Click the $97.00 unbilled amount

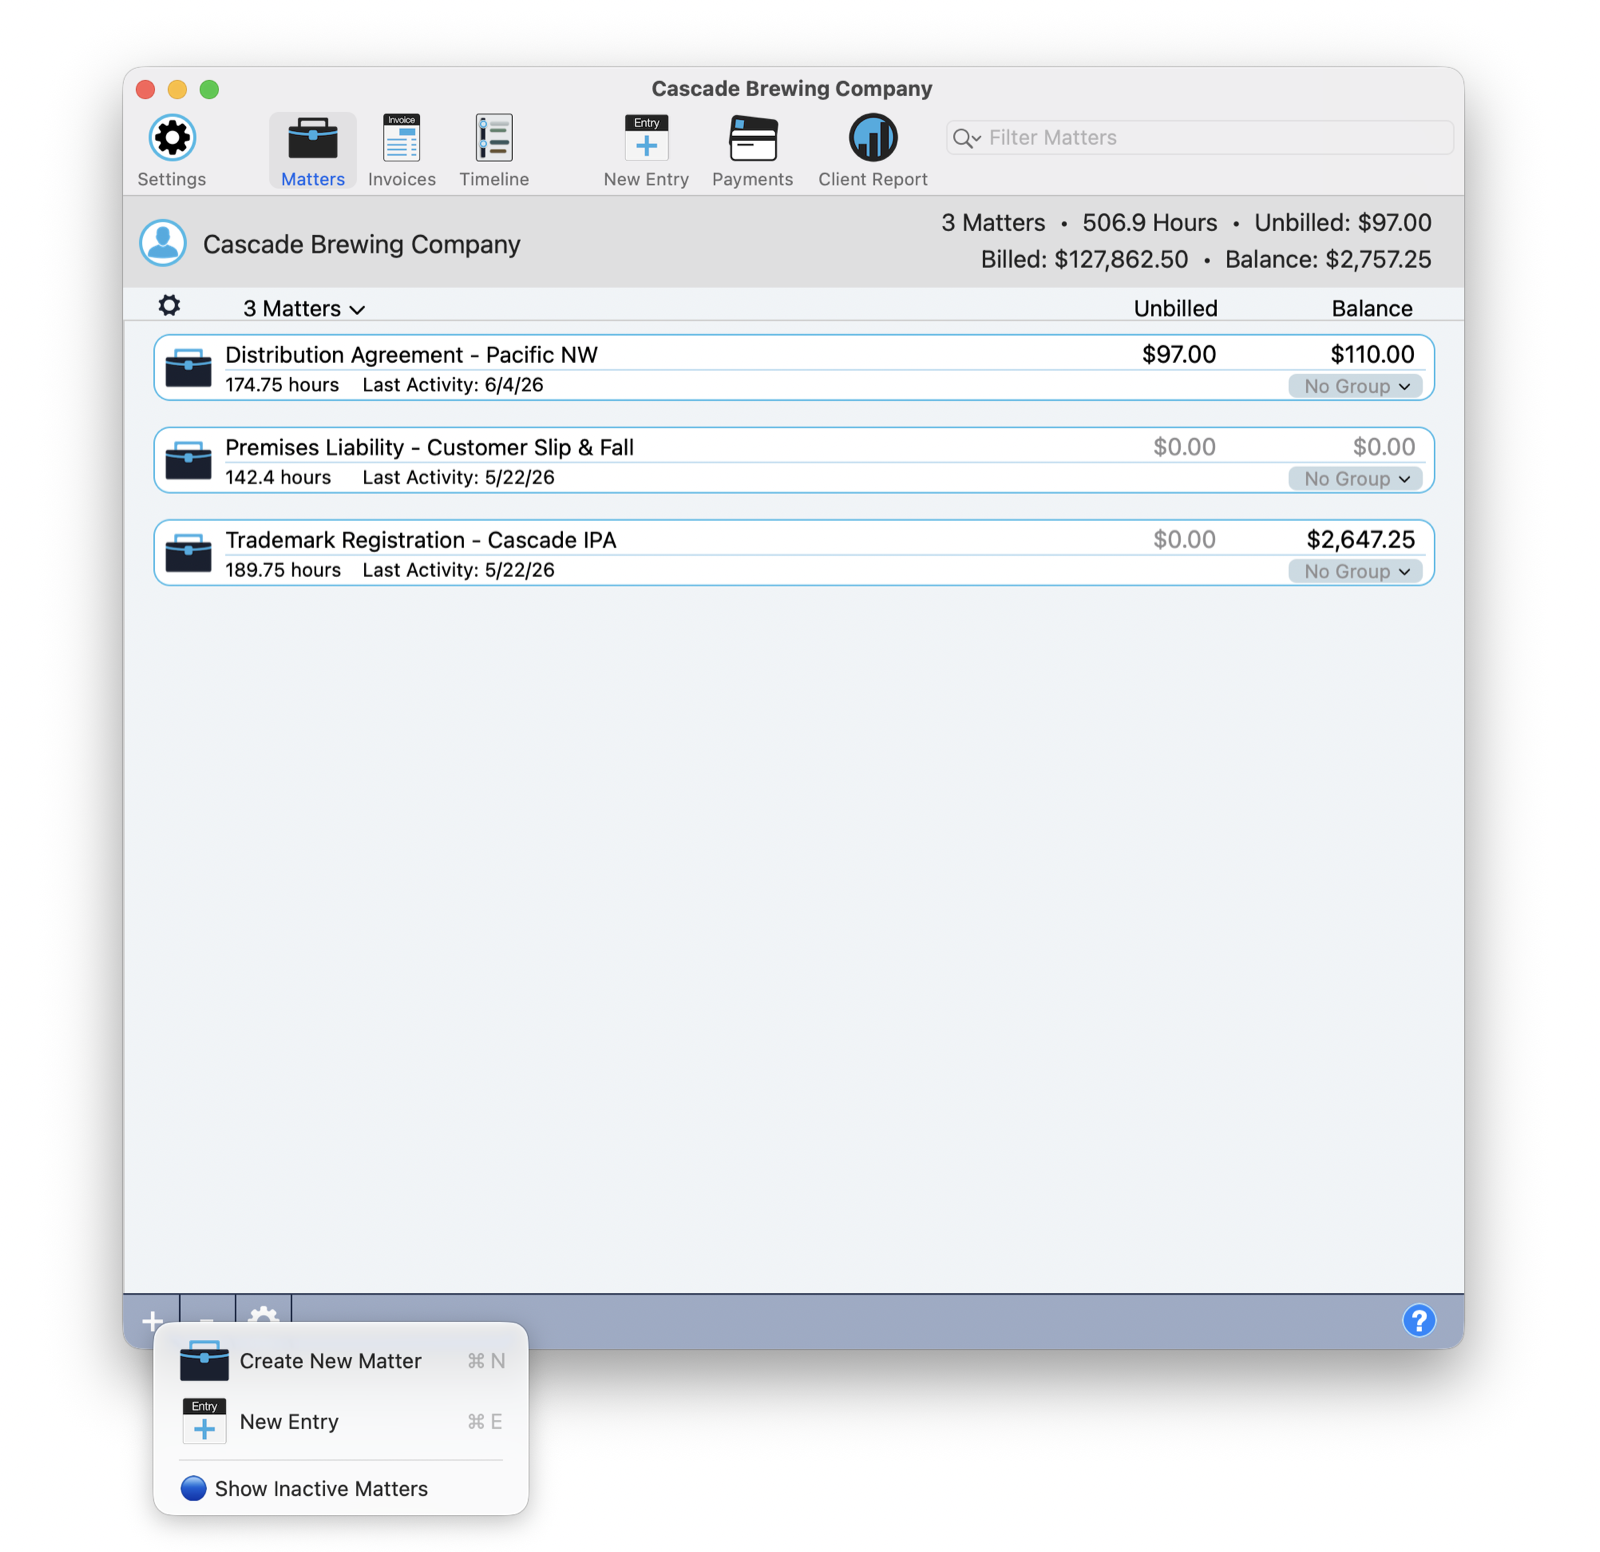click(x=1179, y=355)
